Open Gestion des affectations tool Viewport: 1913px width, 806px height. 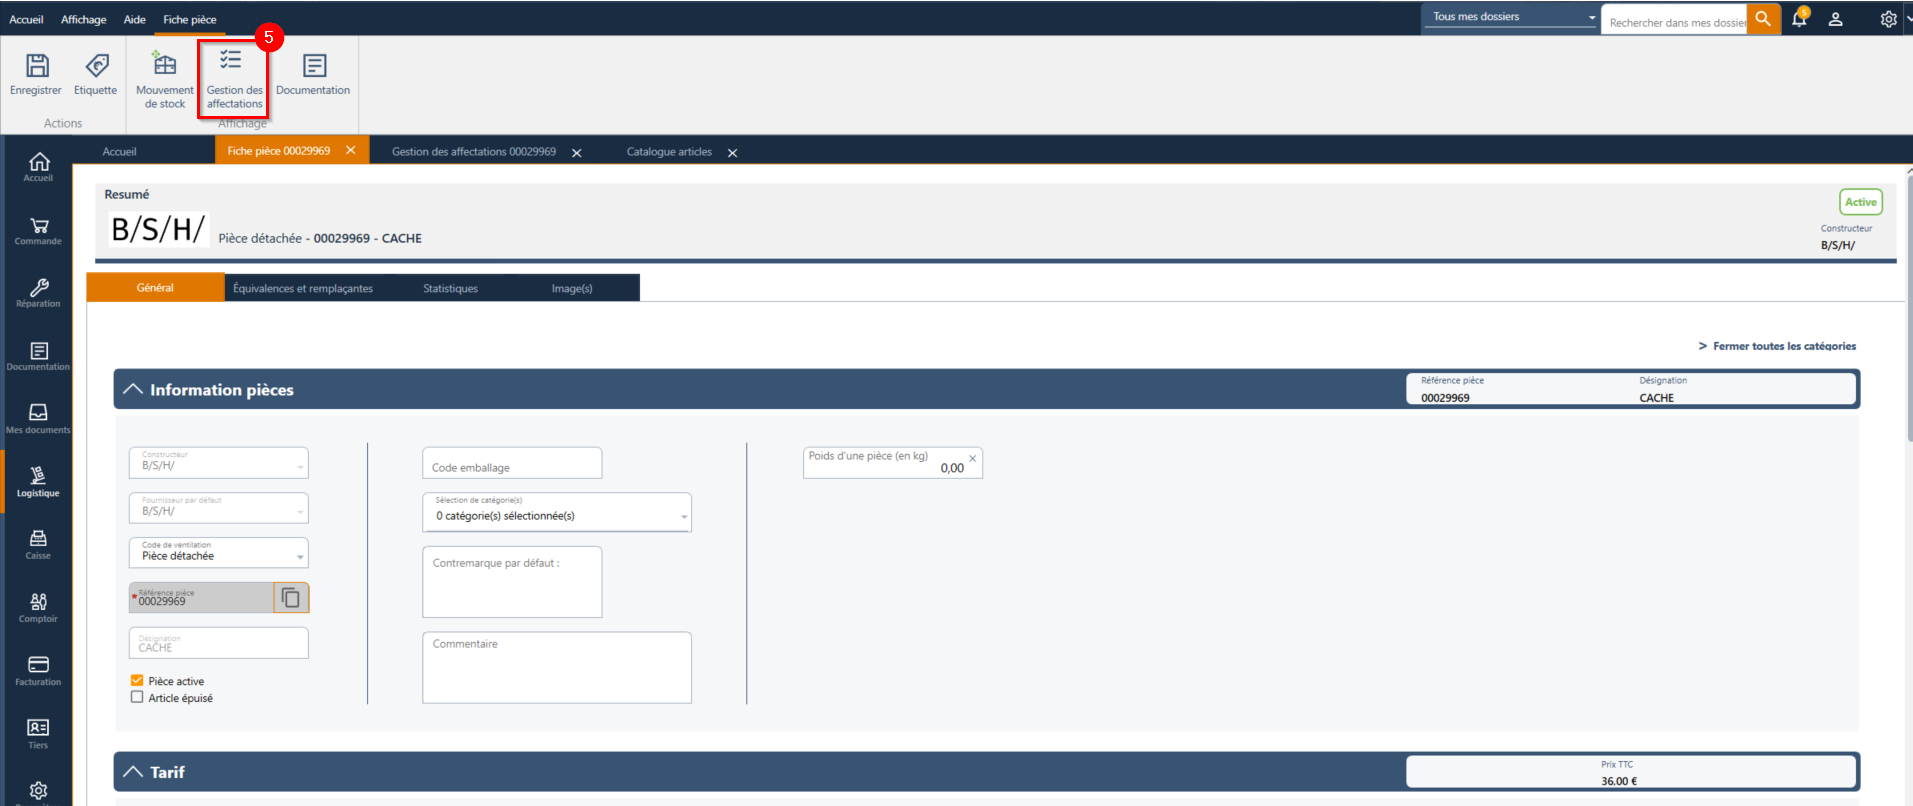(234, 80)
